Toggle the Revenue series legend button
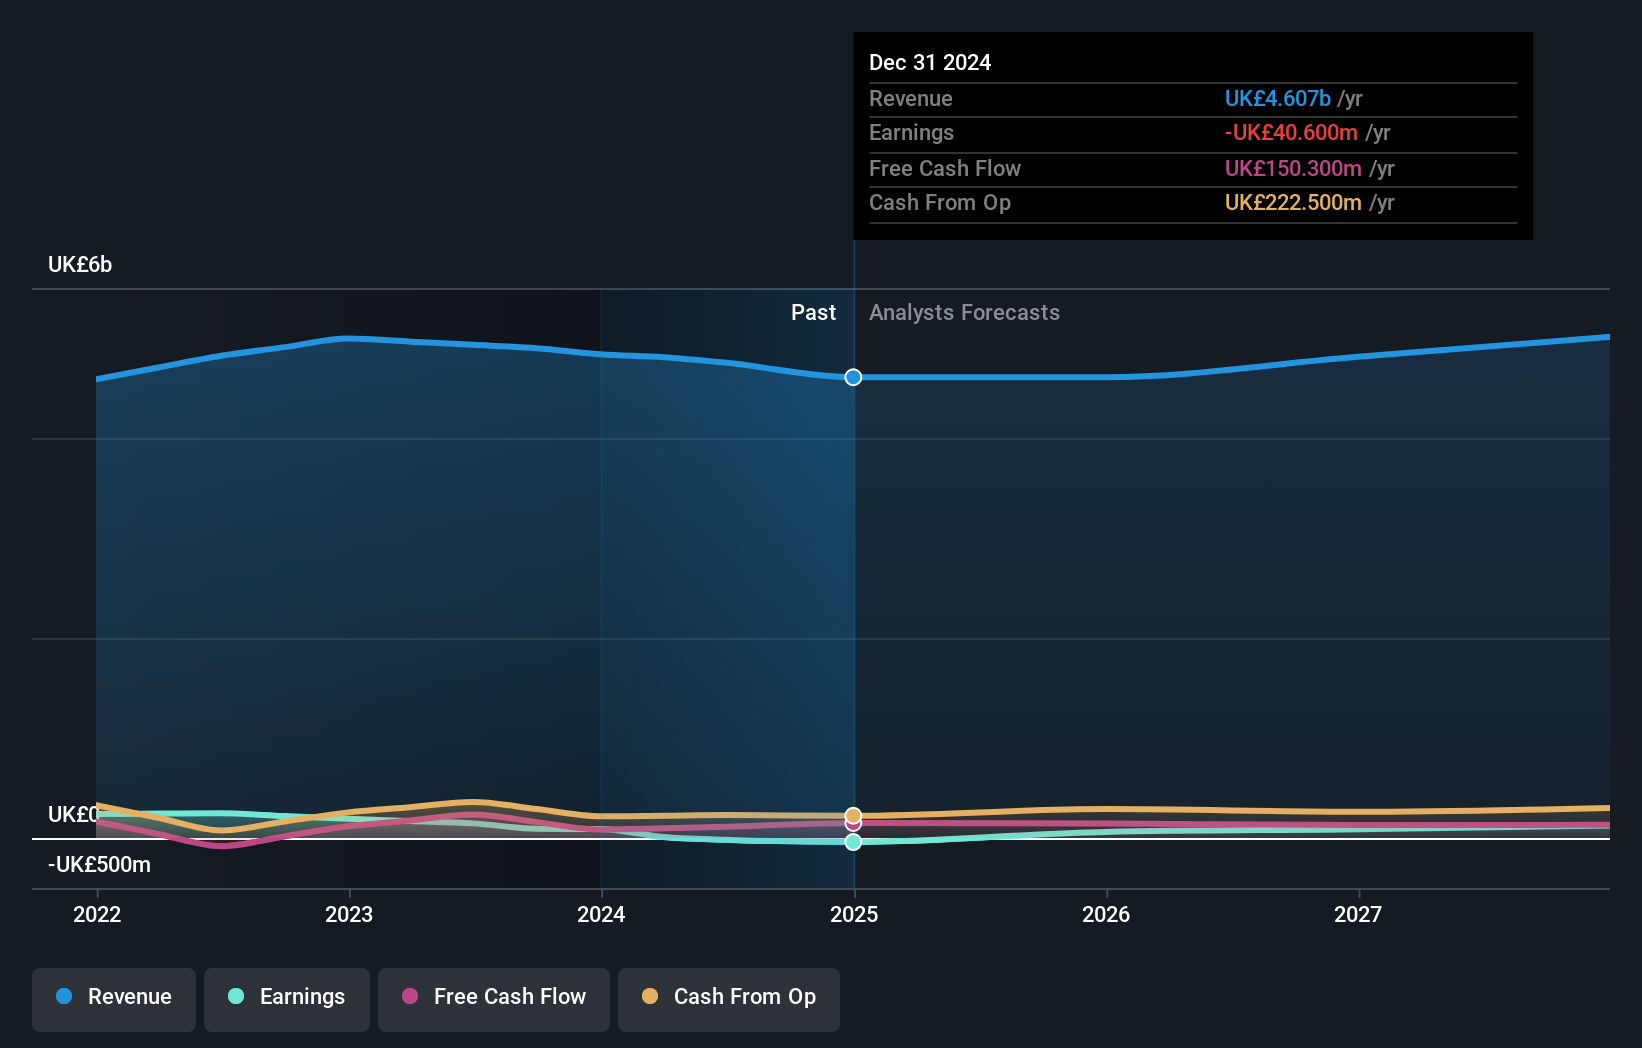 114,999
